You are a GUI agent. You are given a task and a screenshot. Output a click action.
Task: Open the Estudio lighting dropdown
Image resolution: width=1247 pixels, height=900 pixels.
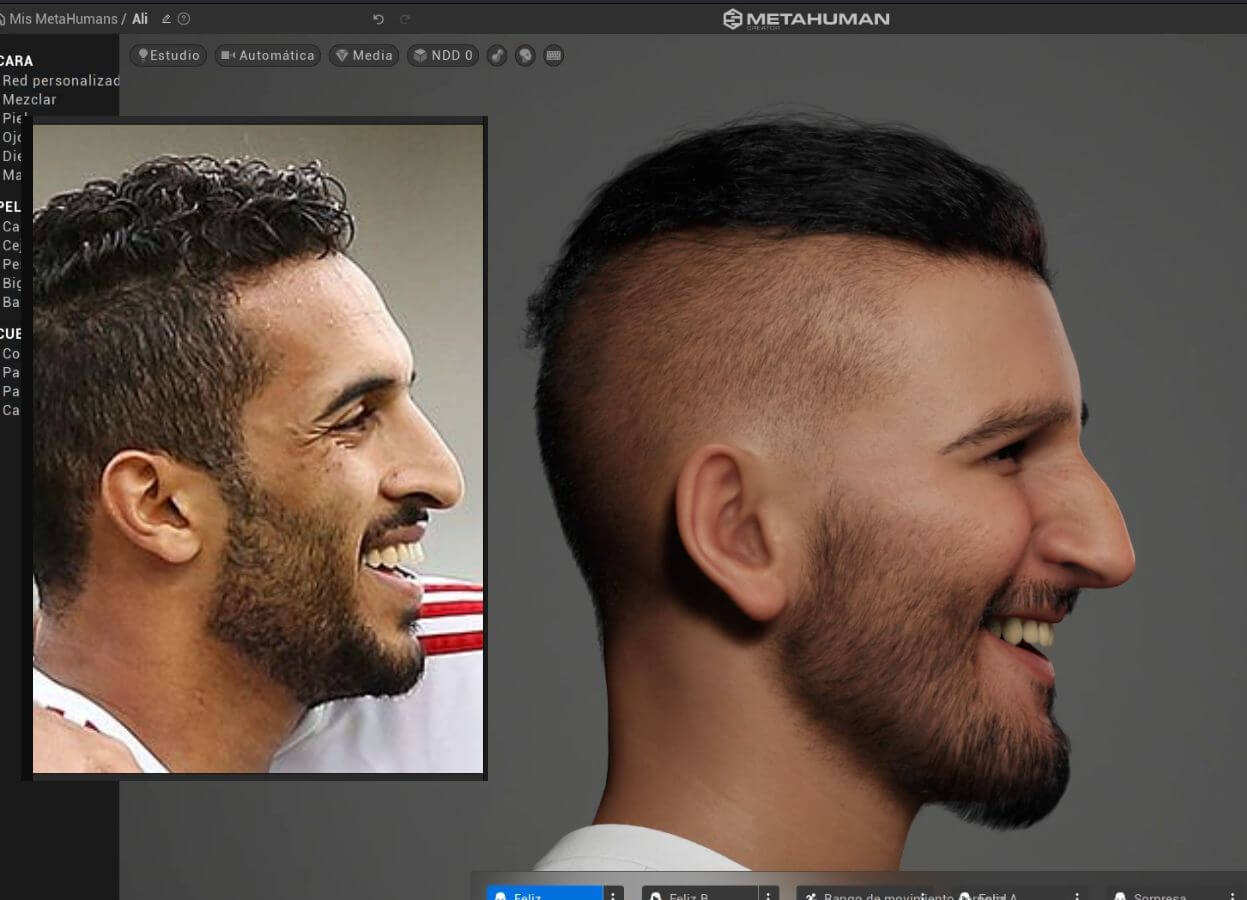click(x=169, y=56)
